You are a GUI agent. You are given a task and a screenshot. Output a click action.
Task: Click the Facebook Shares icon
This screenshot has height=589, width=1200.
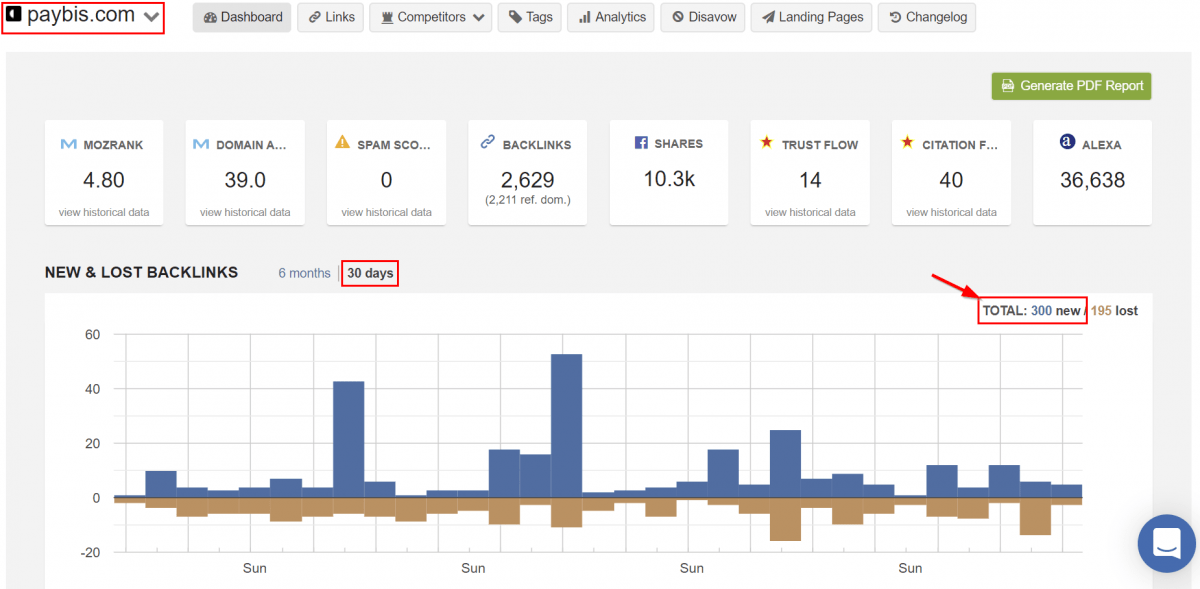[641, 143]
